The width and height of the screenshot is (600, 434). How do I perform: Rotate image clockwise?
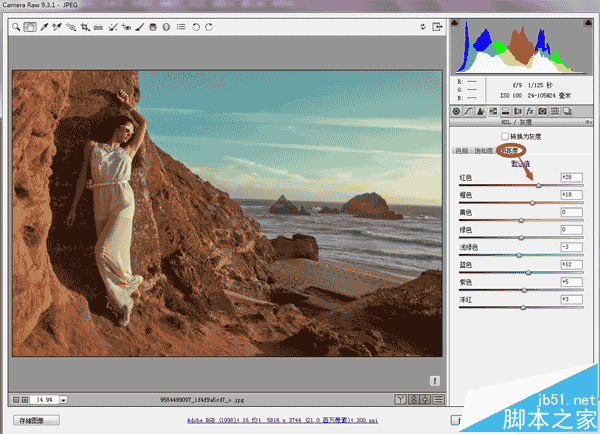pyautogui.click(x=209, y=27)
